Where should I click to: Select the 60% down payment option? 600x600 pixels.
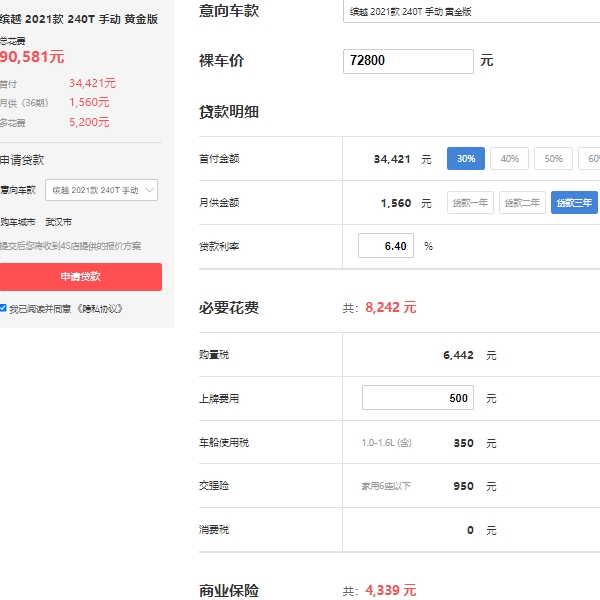point(590,159)
